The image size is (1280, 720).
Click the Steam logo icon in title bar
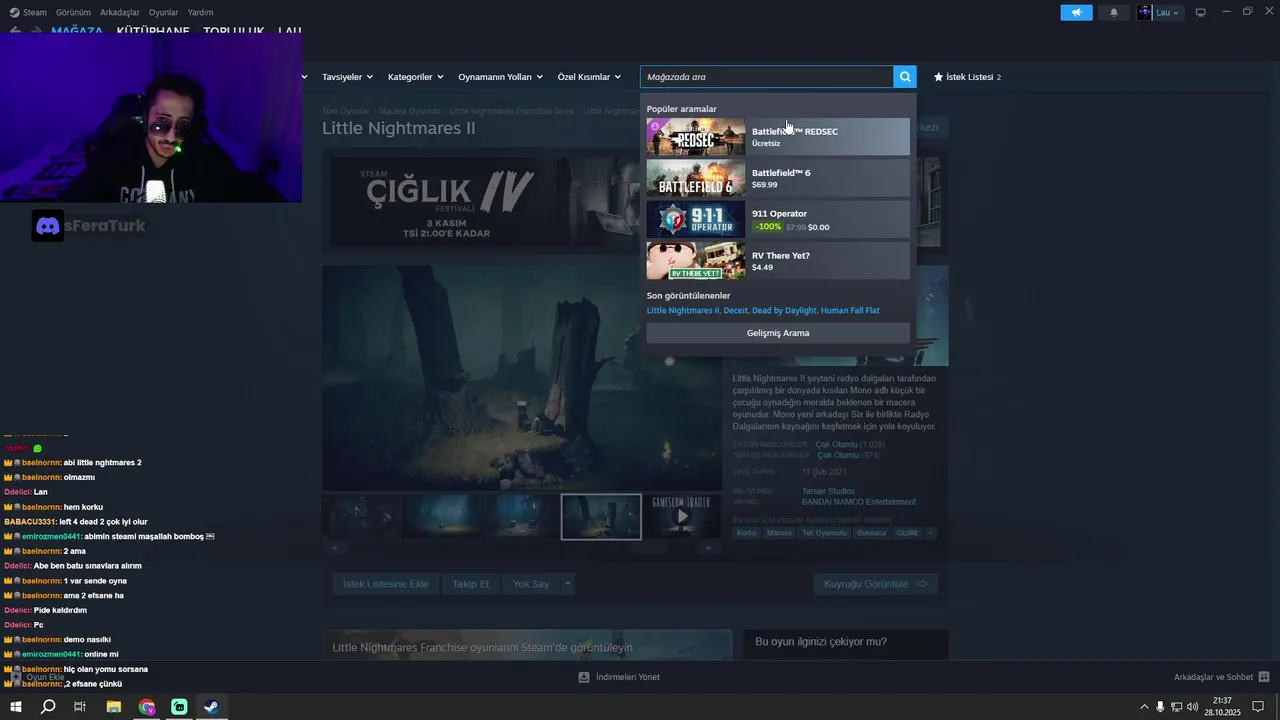[x=14, y=12]
